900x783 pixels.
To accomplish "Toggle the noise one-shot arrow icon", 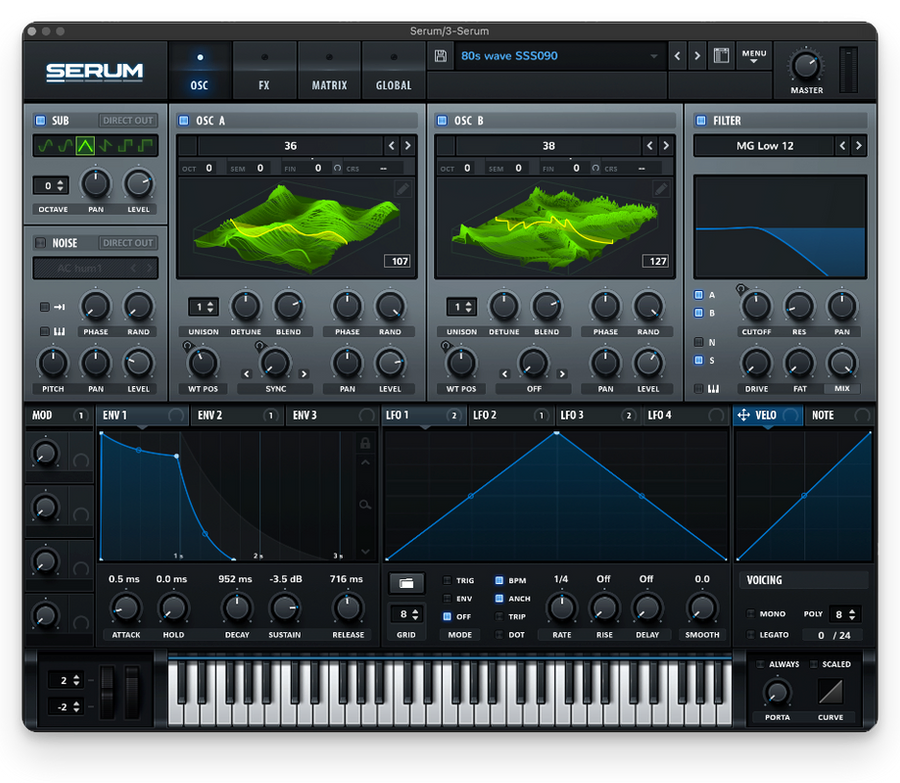I will 59,307.
